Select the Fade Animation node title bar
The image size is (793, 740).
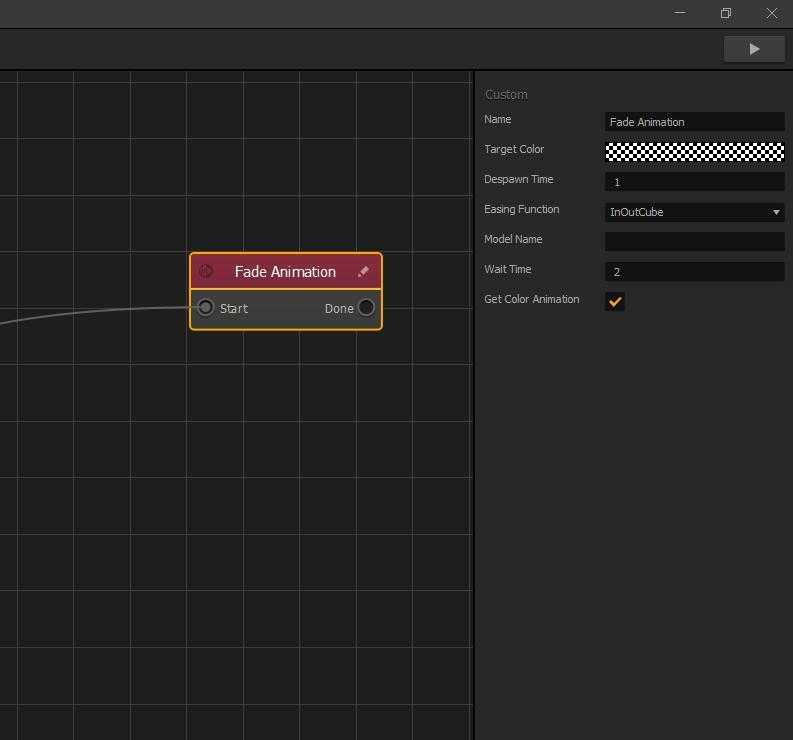point(285,272)
